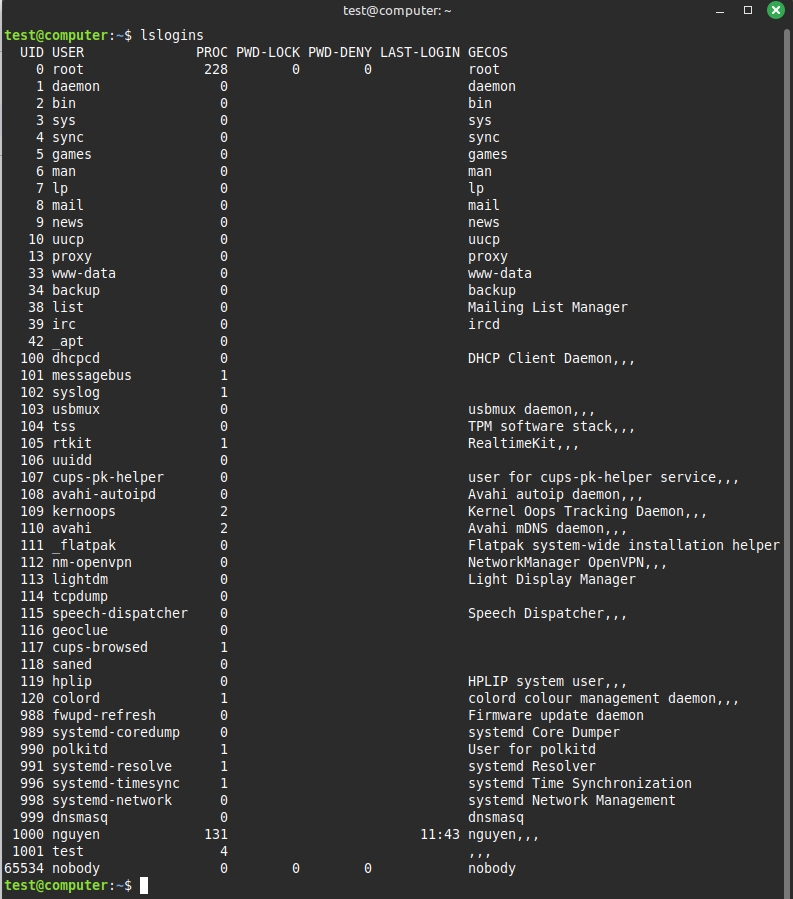Click the lslogins command text
793x899 pixels.
click(x=172, y=35)
